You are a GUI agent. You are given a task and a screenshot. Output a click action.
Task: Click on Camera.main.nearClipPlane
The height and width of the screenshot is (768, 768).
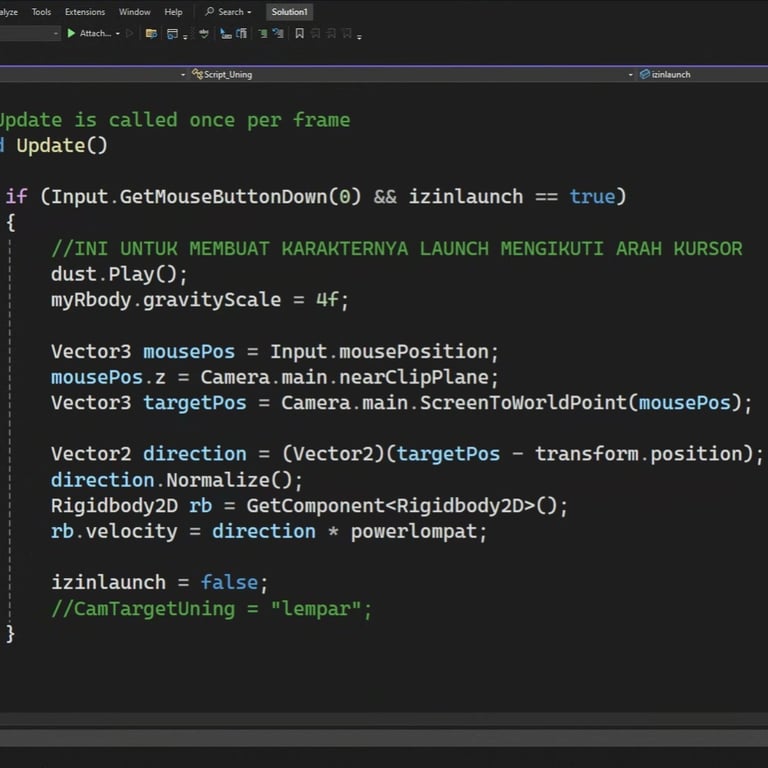(344, 377)
